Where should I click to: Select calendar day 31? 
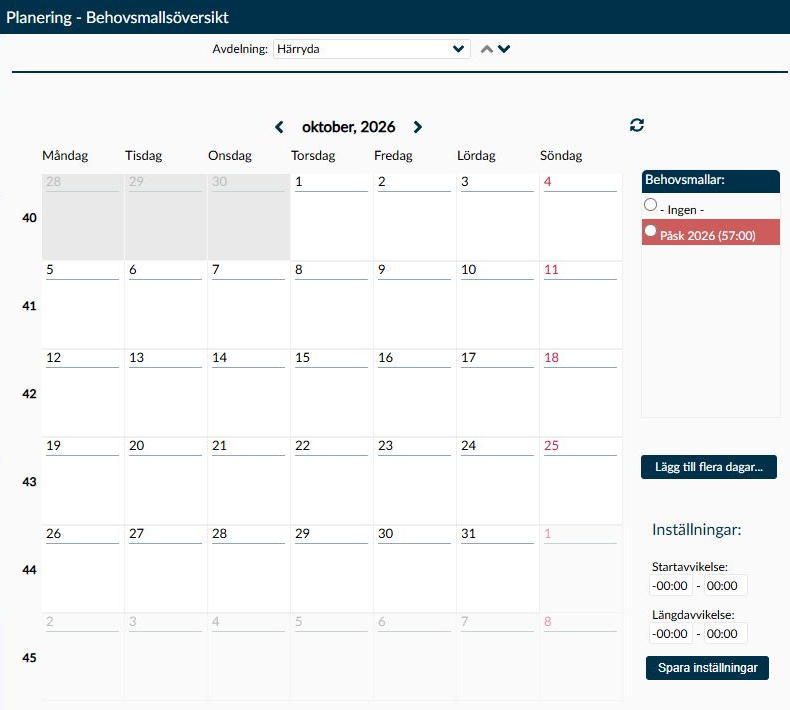pos(497,569)
